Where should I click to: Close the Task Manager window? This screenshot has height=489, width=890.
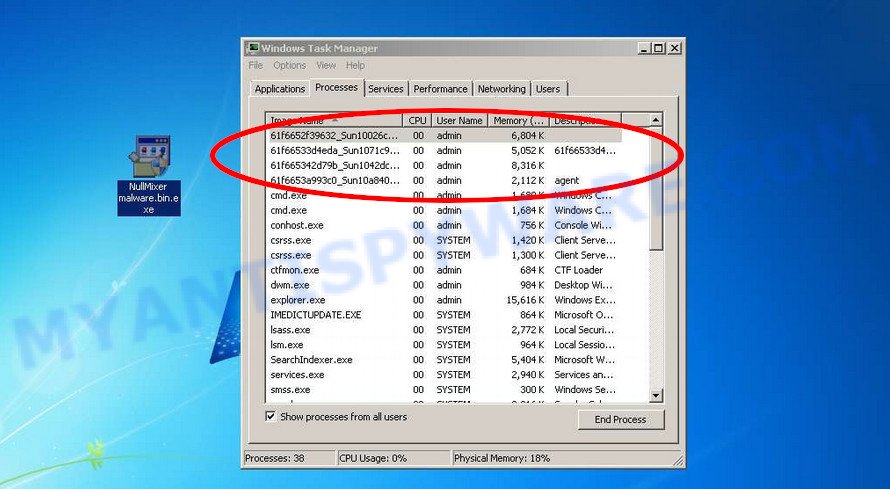[x=674, y=48]
